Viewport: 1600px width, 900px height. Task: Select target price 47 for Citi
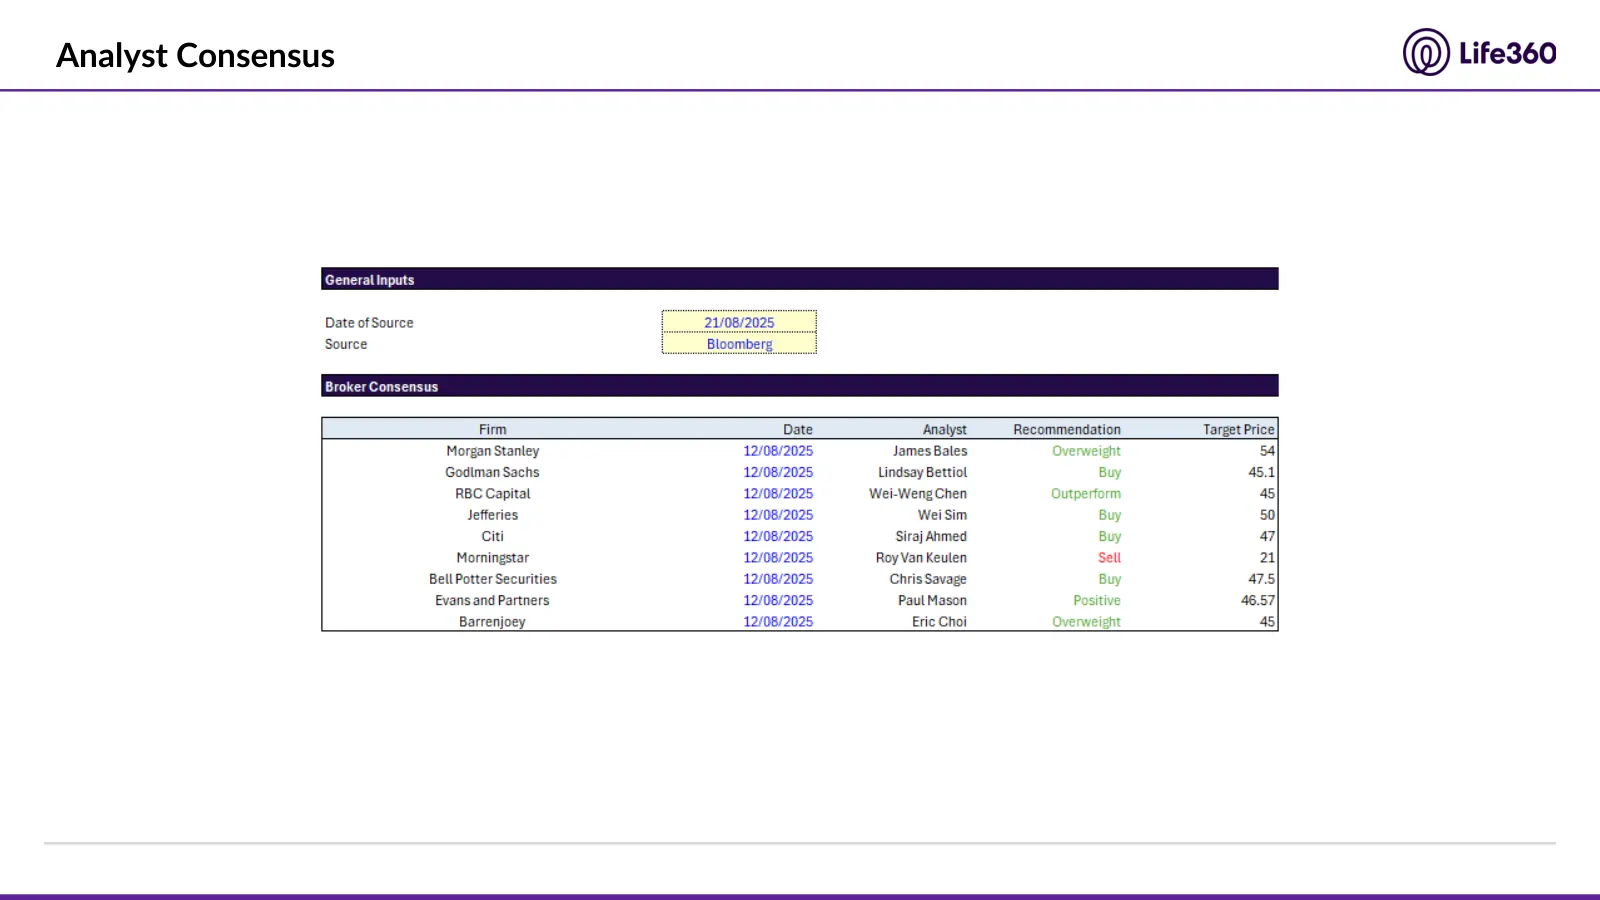(1267, 536)
